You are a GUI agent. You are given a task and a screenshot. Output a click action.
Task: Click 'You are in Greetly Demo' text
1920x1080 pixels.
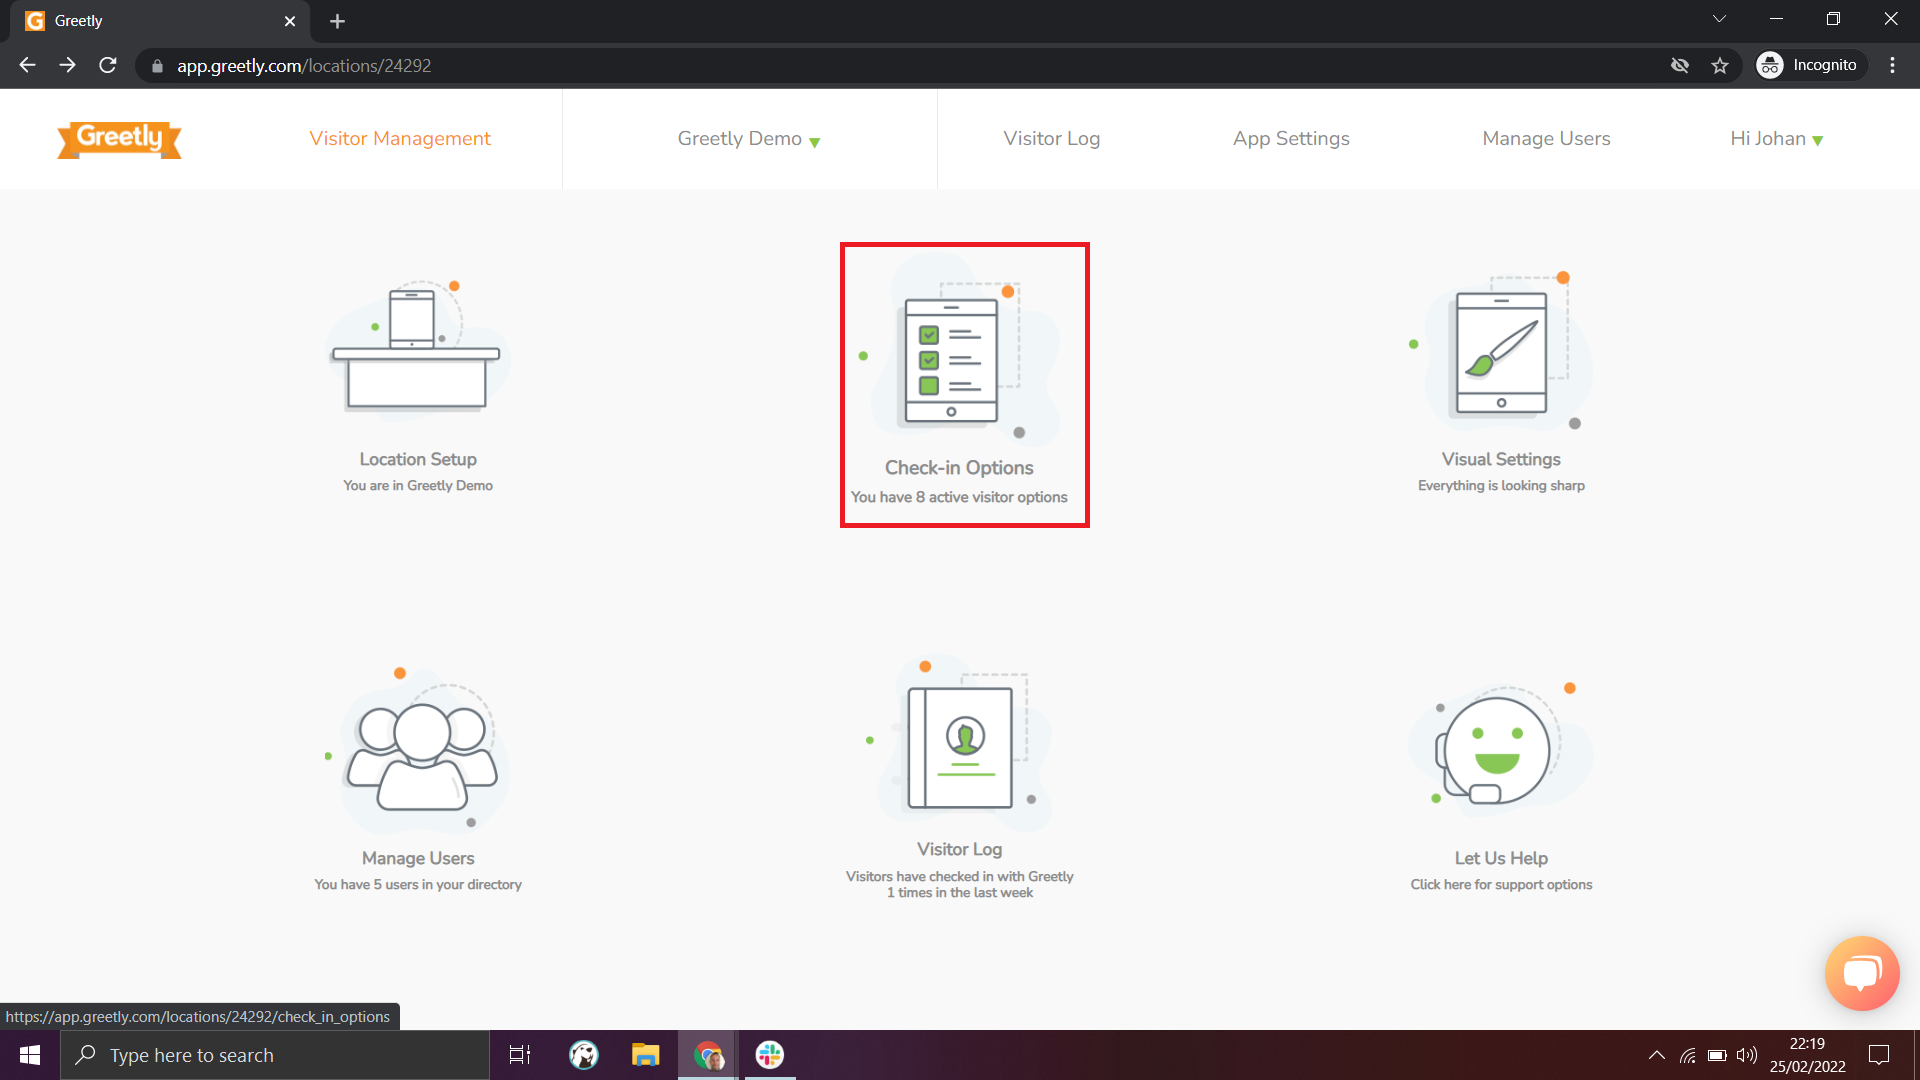(418, 485)
